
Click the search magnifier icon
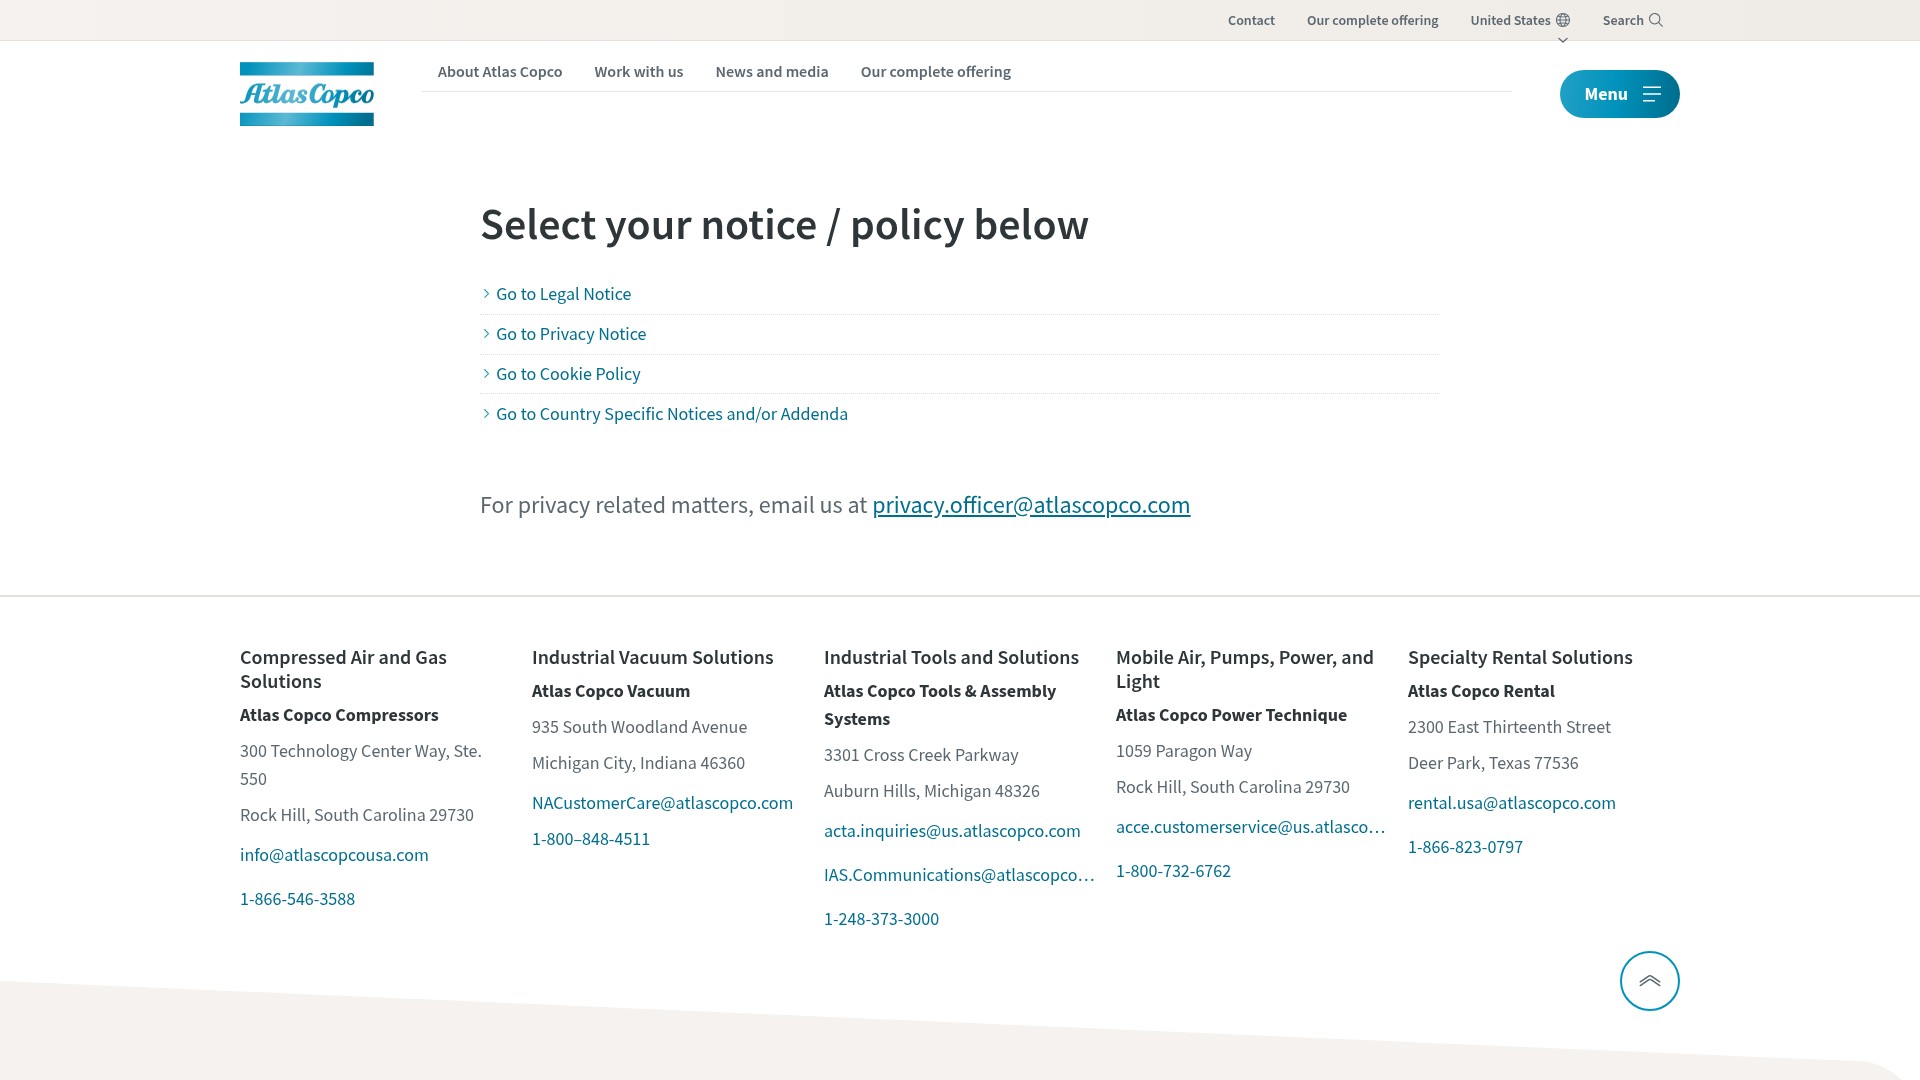pyautogui.click(x=1656, y=20)
